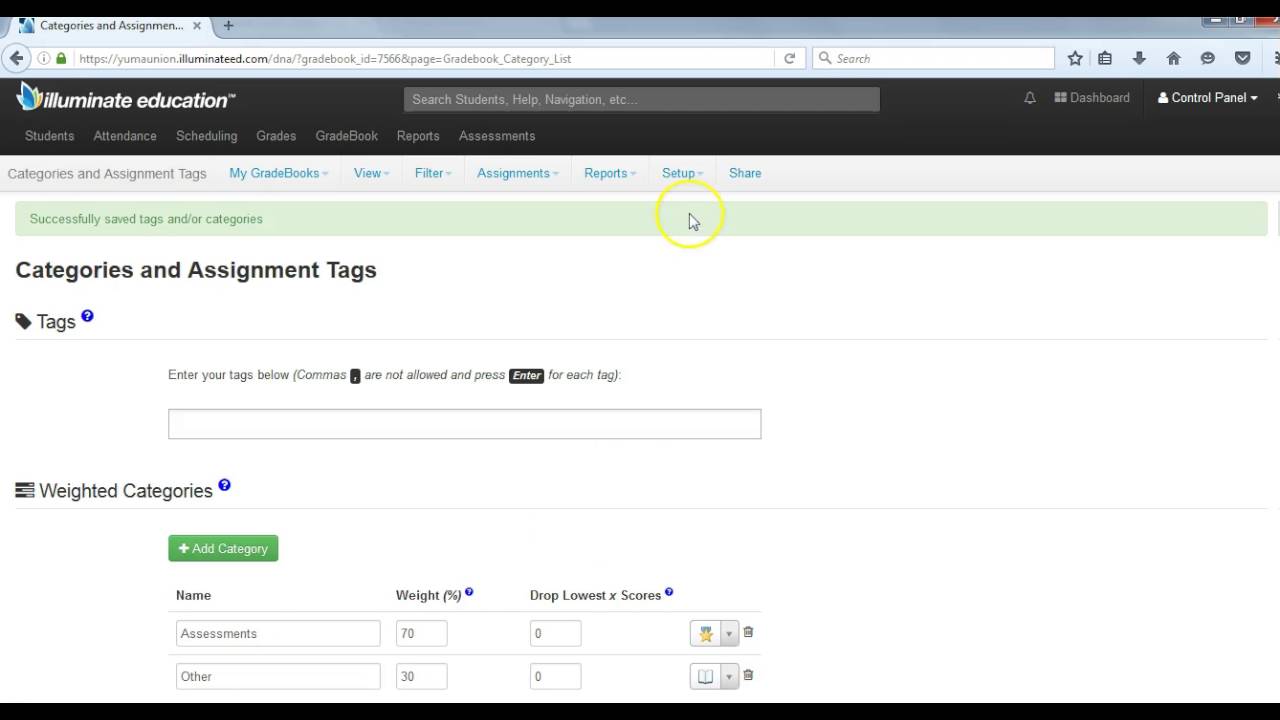Open the GradeBook menu in navigation bar
The image size is (1280, 720).
[x=346, y=136]
